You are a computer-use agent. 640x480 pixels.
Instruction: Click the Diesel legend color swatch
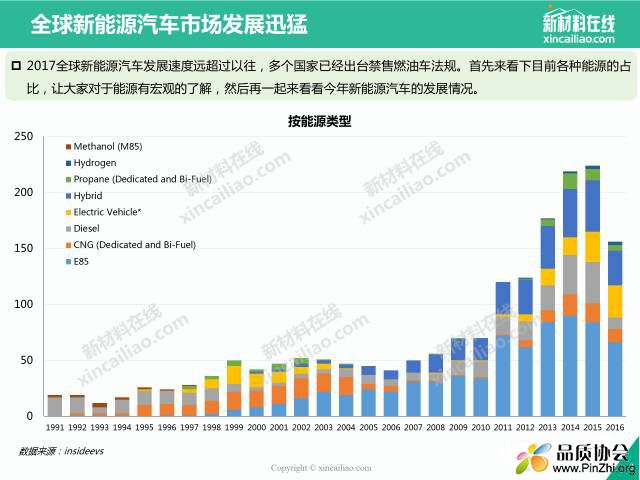pyautogui.click(x=69, y=229)
